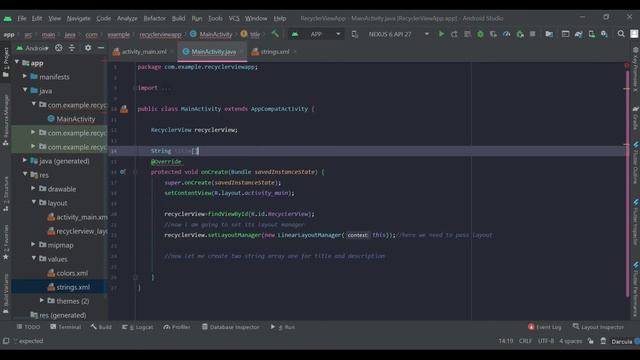
Task: Unfold the collapsed import statement
Action: pyautogui.click(x=135, y=88)
